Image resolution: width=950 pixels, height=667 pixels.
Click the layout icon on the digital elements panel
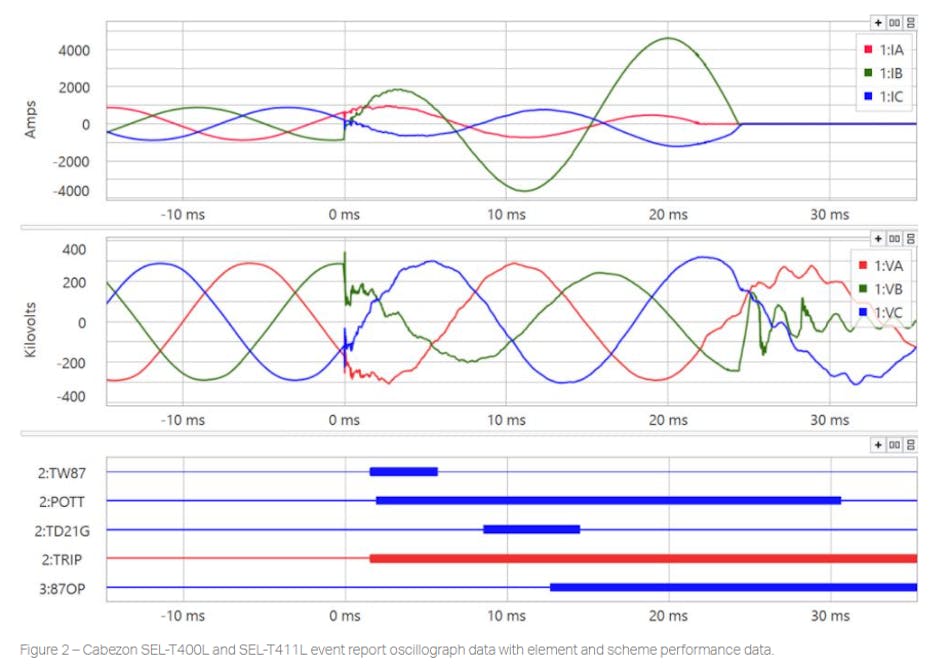pos(911,445)
